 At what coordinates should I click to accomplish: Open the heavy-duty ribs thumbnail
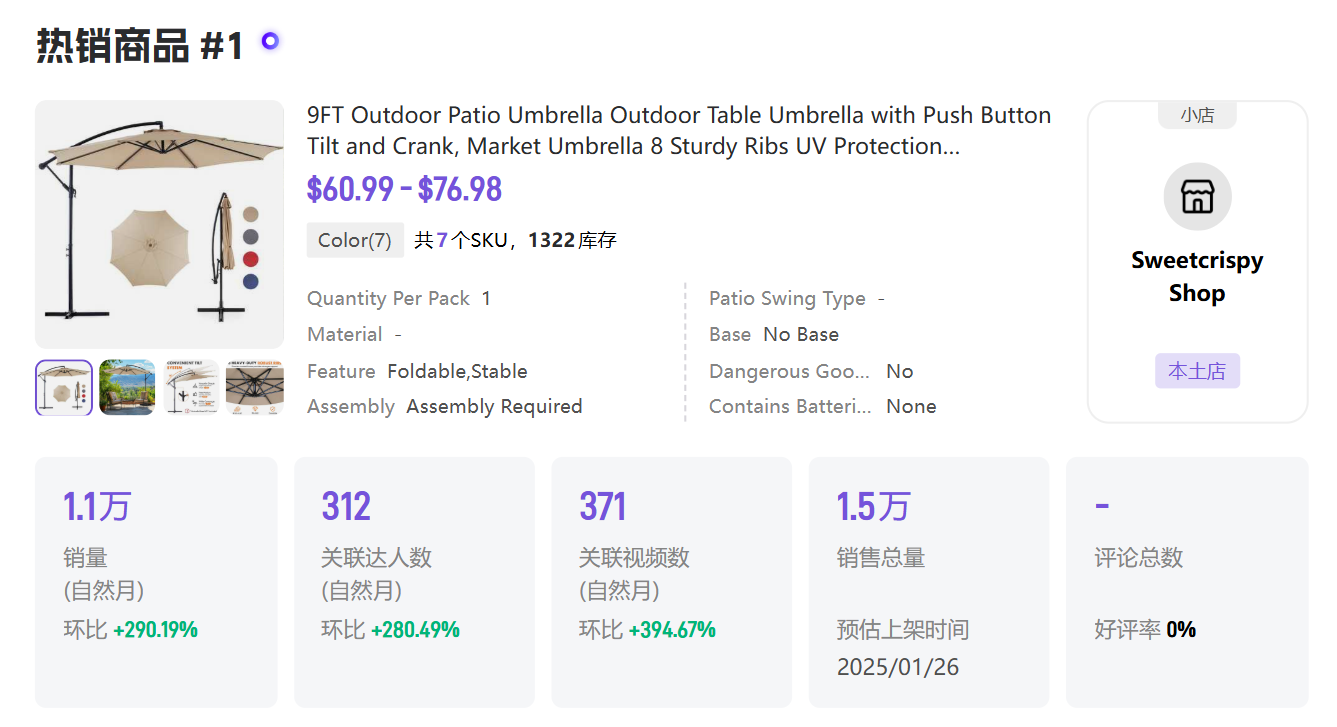[254, 388]
